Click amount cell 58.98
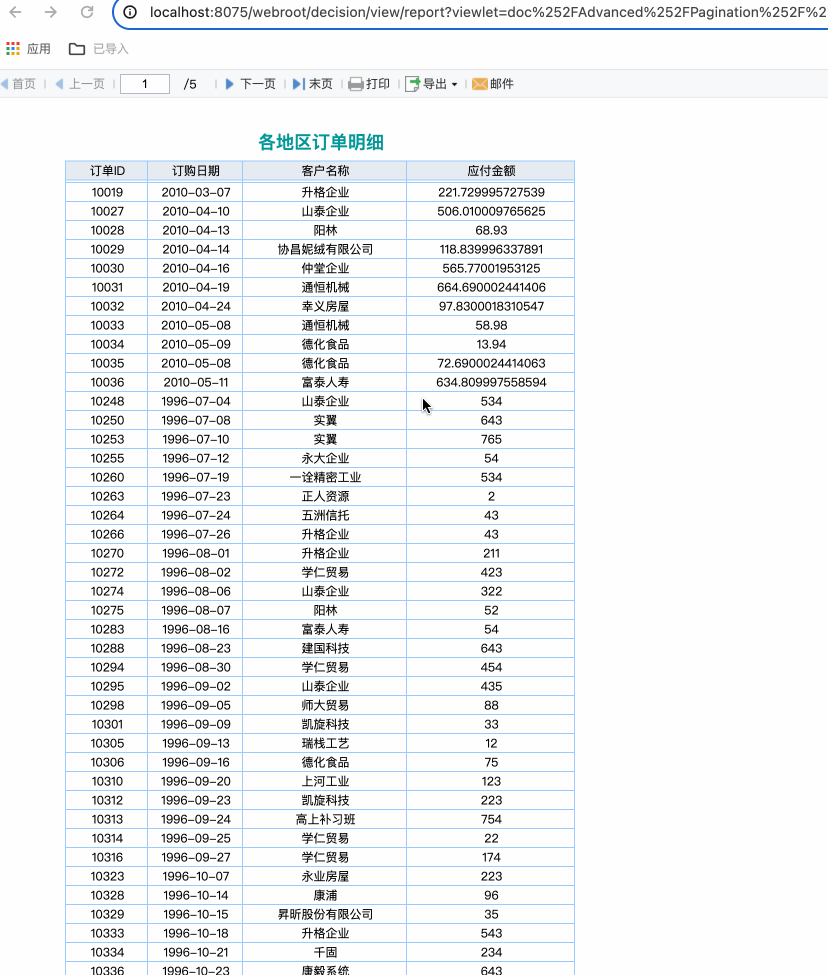The height and width of the screenshot is (975, 828). coord(490,325)
